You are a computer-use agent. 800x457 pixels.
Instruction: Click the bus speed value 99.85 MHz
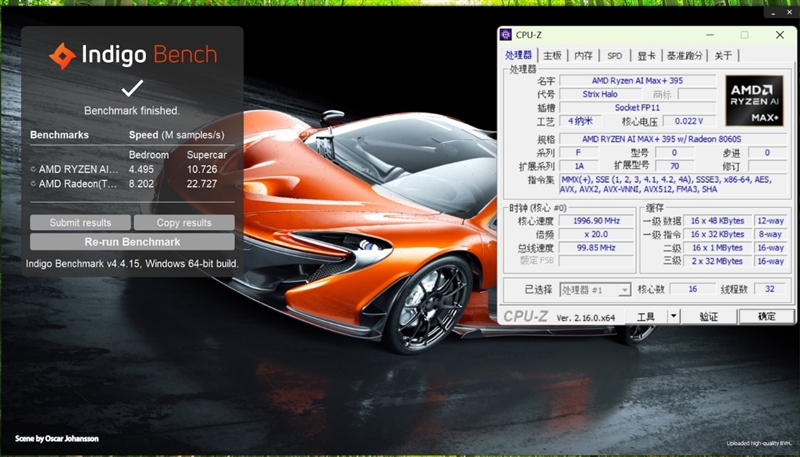(596, 247)
